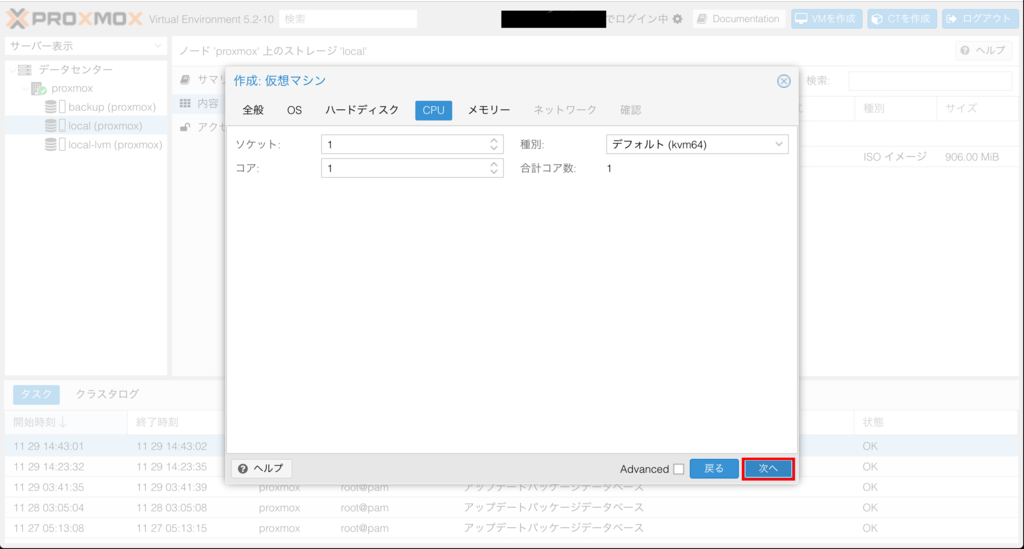
Task: Switch to the 全般 tab
Action: pos(253,110)
